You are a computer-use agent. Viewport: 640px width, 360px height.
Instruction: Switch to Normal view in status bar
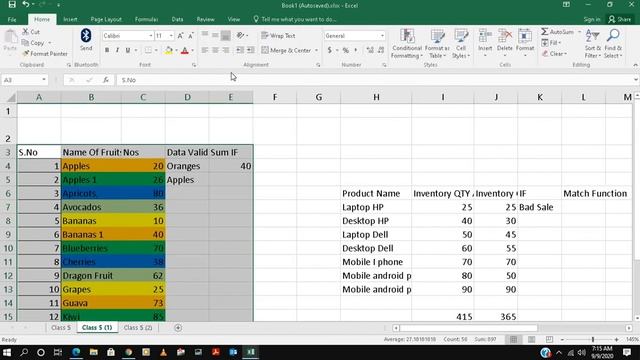coord(513,340)
